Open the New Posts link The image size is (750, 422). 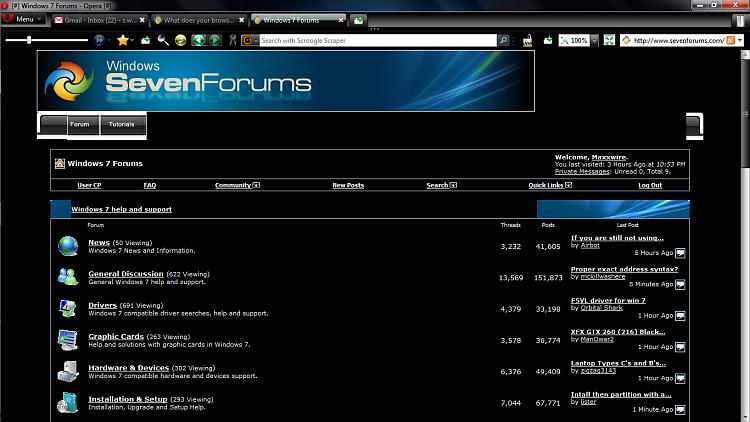[348, 185]
